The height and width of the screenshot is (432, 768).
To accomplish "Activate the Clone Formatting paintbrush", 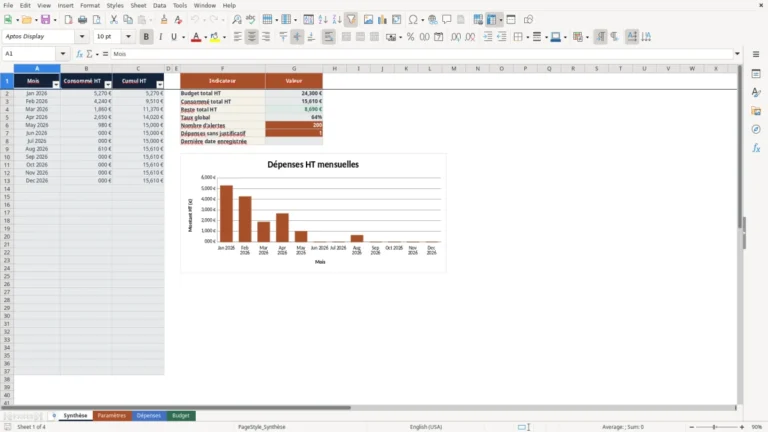I will 164,20.
